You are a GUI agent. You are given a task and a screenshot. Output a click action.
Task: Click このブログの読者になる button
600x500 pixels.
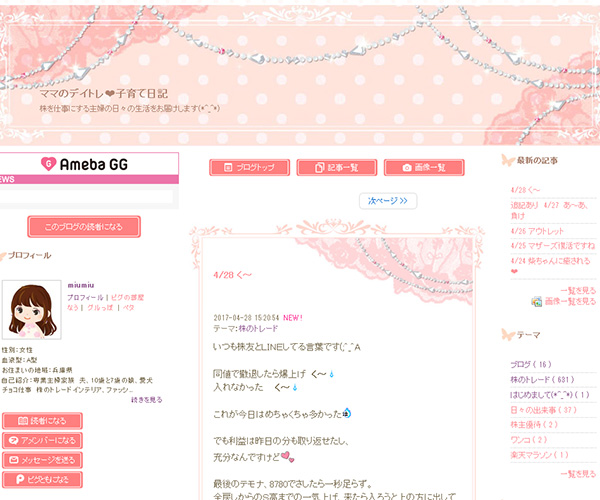point(84,227)
